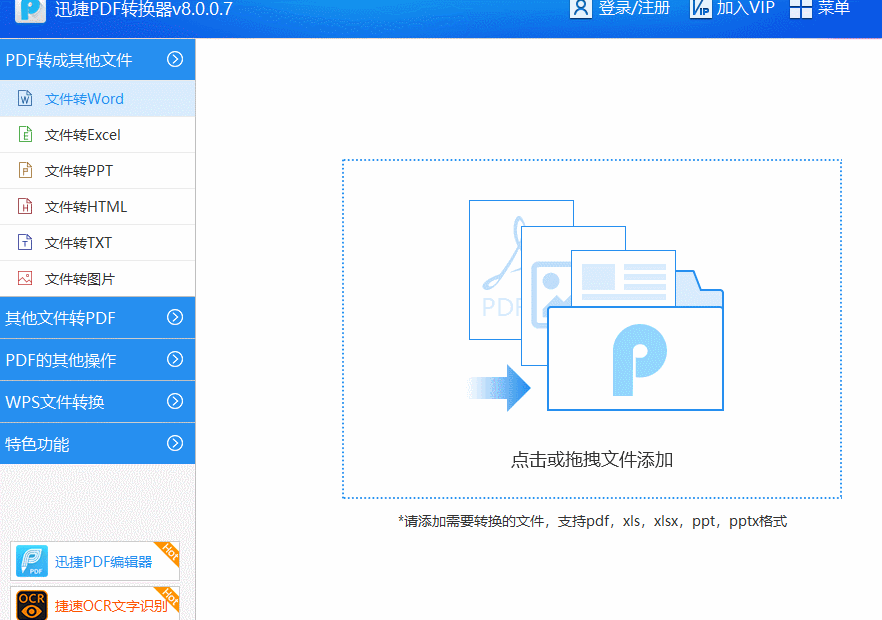Open the WPS文件转换 section
The height and width of the screenshot is (620, 882).
(x=97, y=402)
